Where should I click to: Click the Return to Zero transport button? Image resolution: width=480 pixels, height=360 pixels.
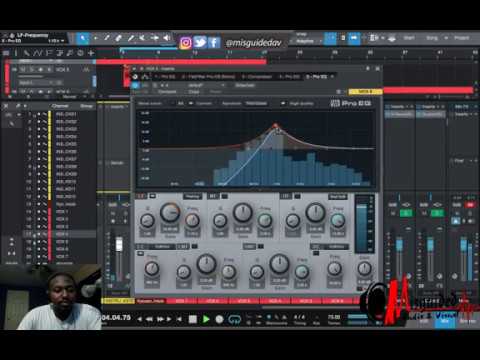[x=179, y=319]
